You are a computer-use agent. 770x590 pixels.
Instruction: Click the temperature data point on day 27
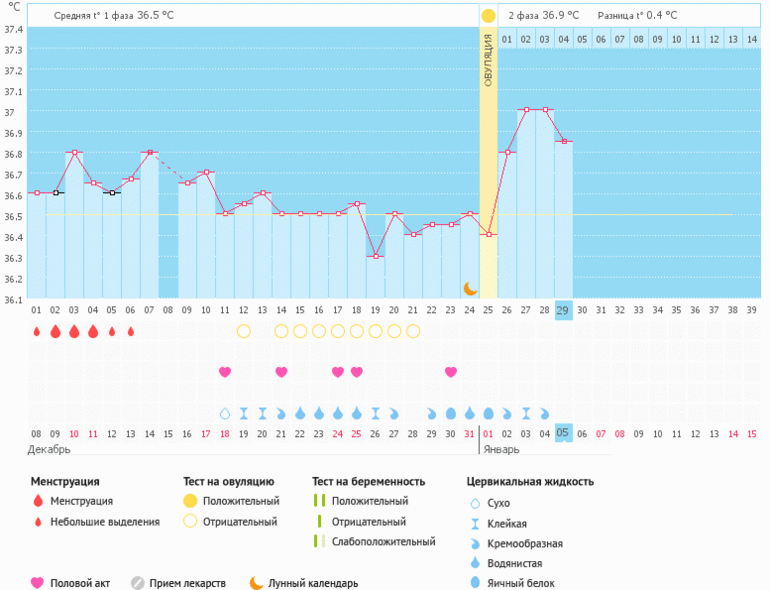(526, 109)
